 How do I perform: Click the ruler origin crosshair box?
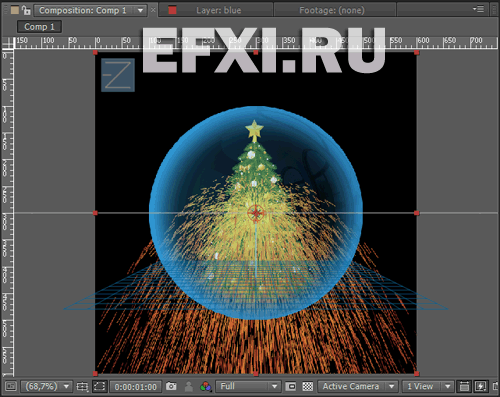[7, 43]
